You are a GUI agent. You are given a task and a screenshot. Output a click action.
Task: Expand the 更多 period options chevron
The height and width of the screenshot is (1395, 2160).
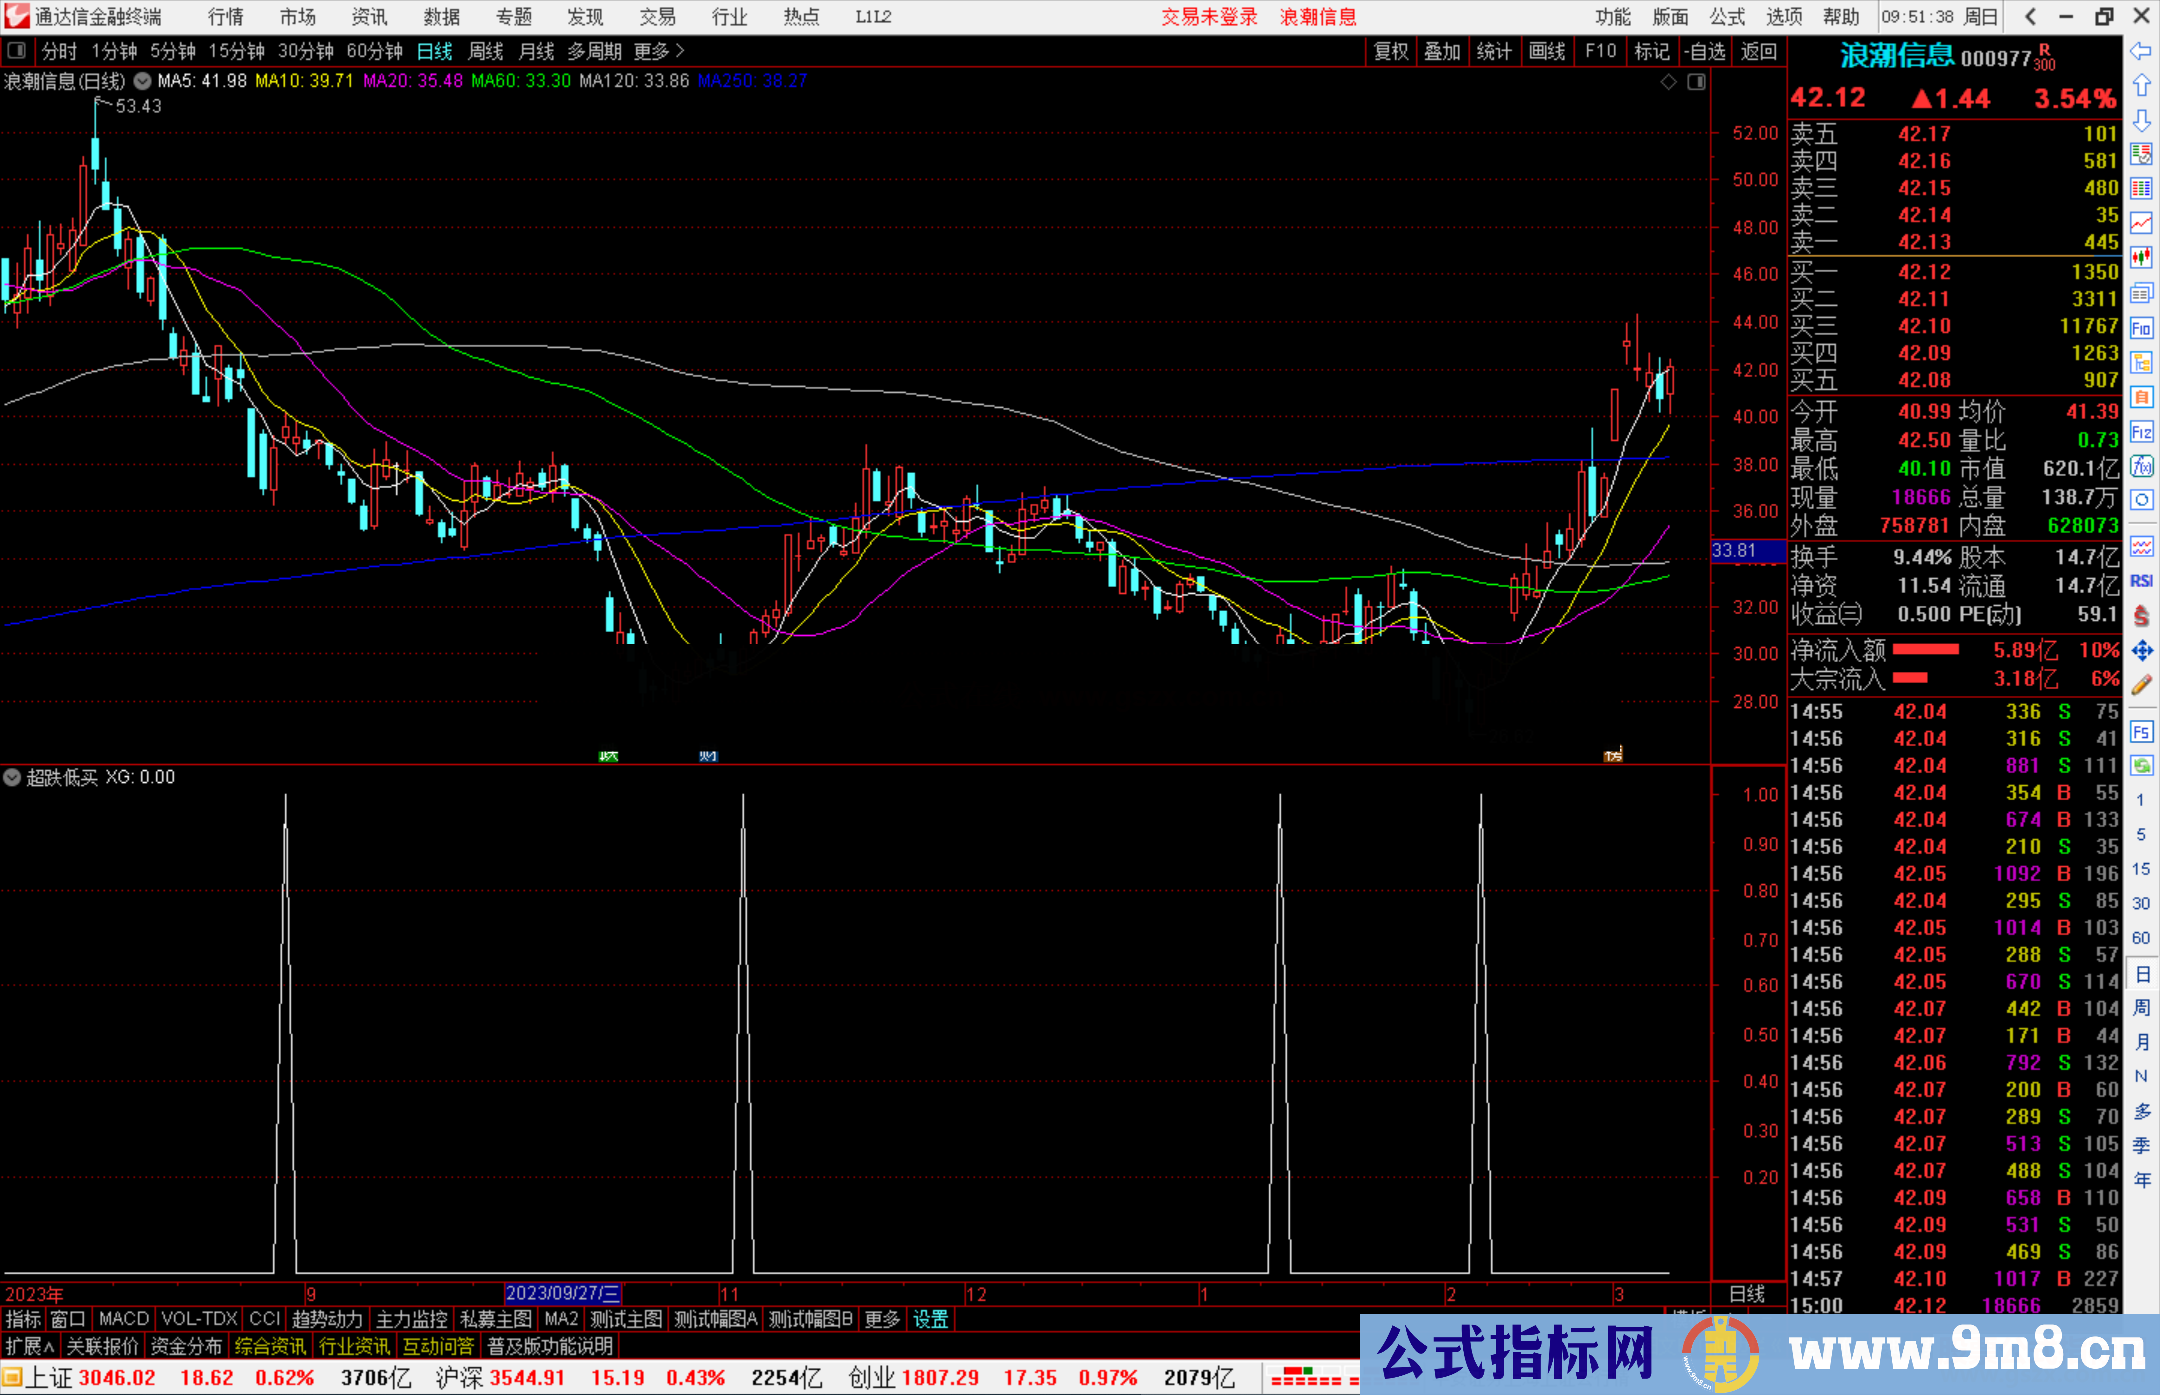click(680, 51)
